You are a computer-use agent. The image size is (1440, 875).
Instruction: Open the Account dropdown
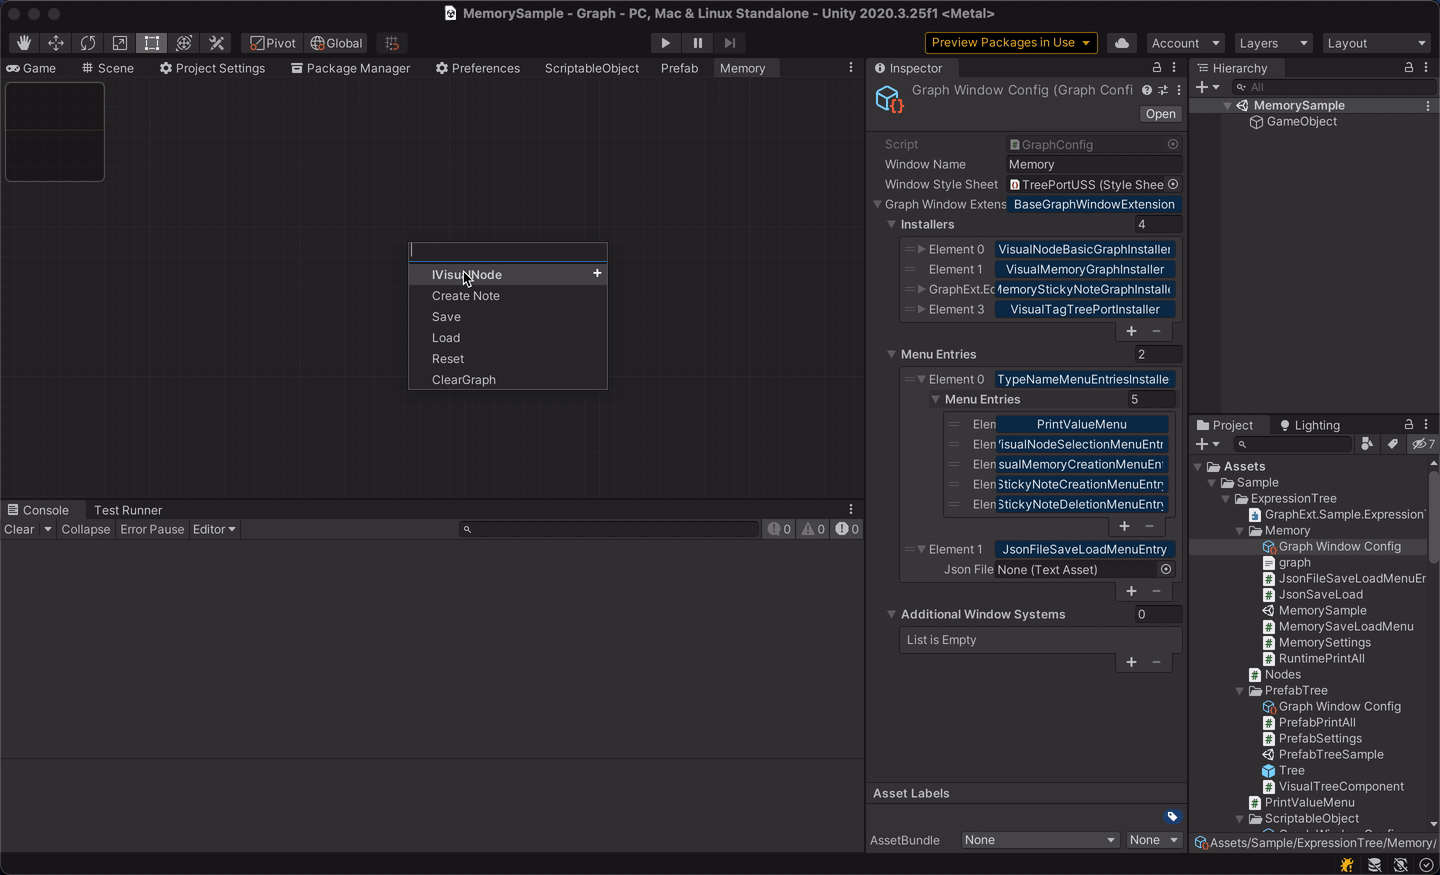tap(1186, 43)
